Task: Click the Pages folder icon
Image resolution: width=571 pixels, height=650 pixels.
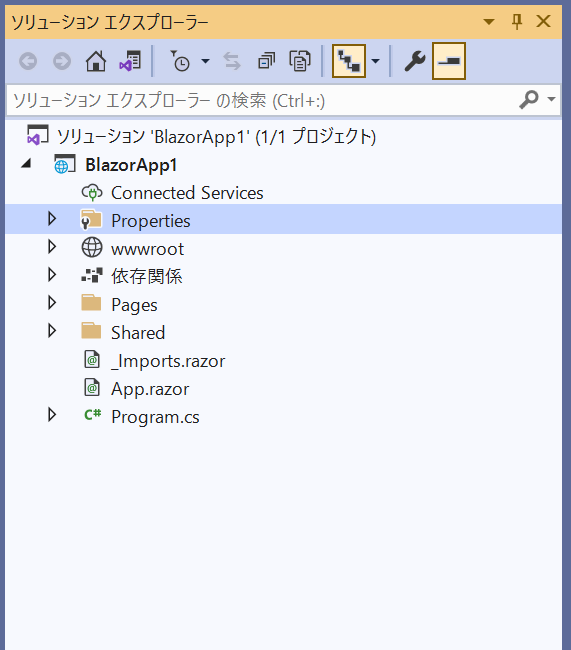Action: (91, 303)
